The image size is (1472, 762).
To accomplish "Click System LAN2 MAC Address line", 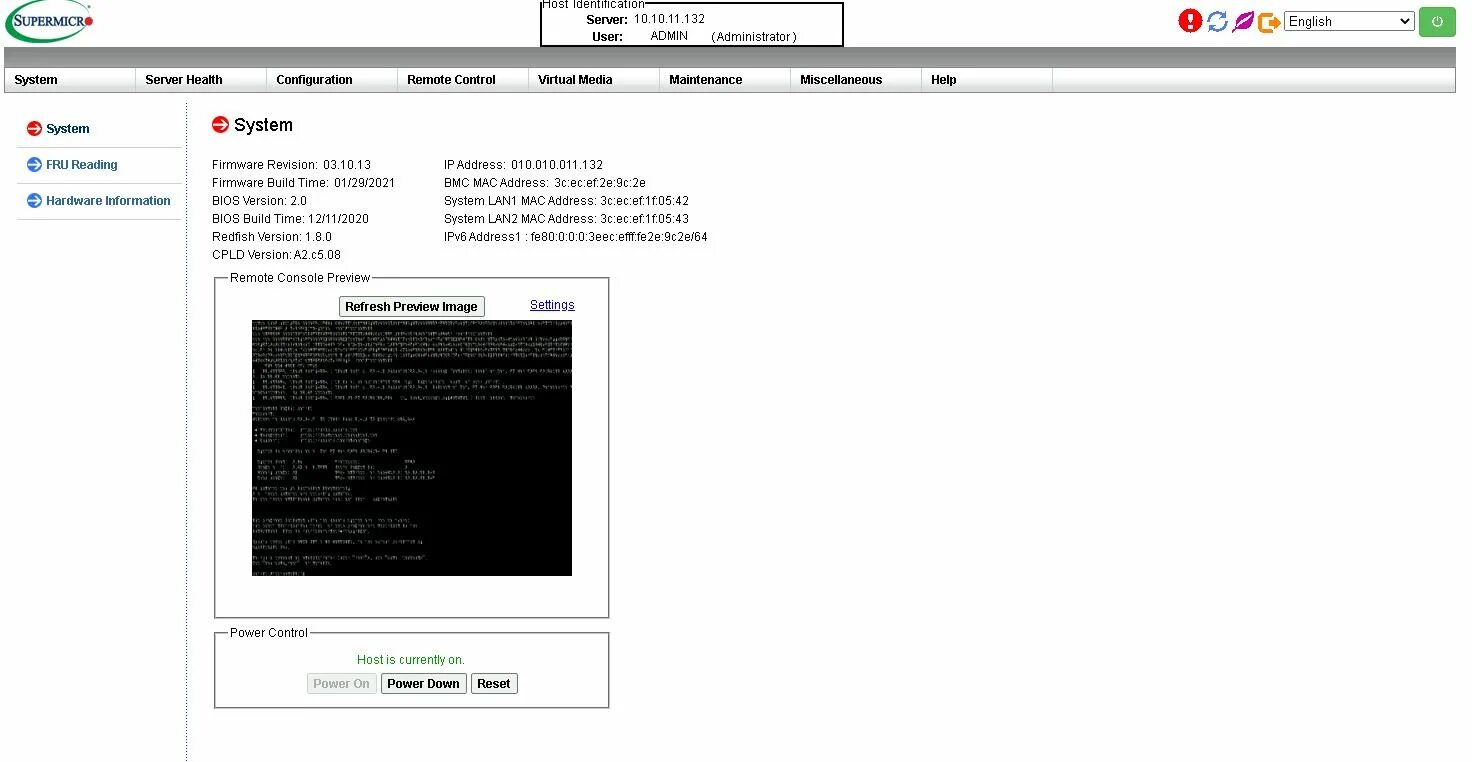I will click(x=566, y=219).
